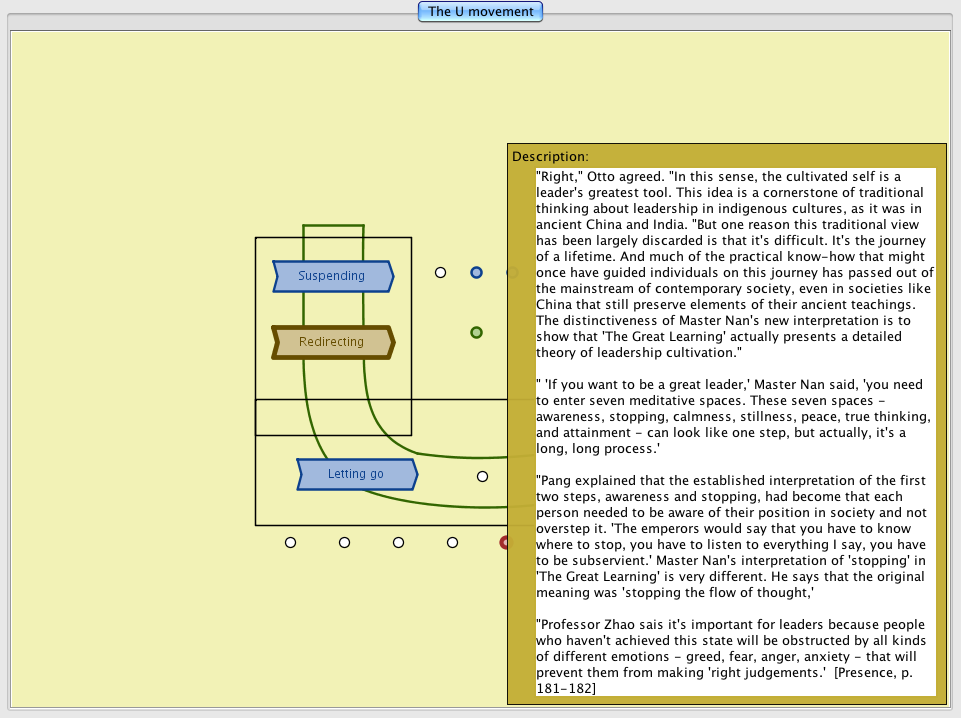Click white circle right of Suspending node
The image size is (961, 718).
pyautogui.click(x=440, y=272)
